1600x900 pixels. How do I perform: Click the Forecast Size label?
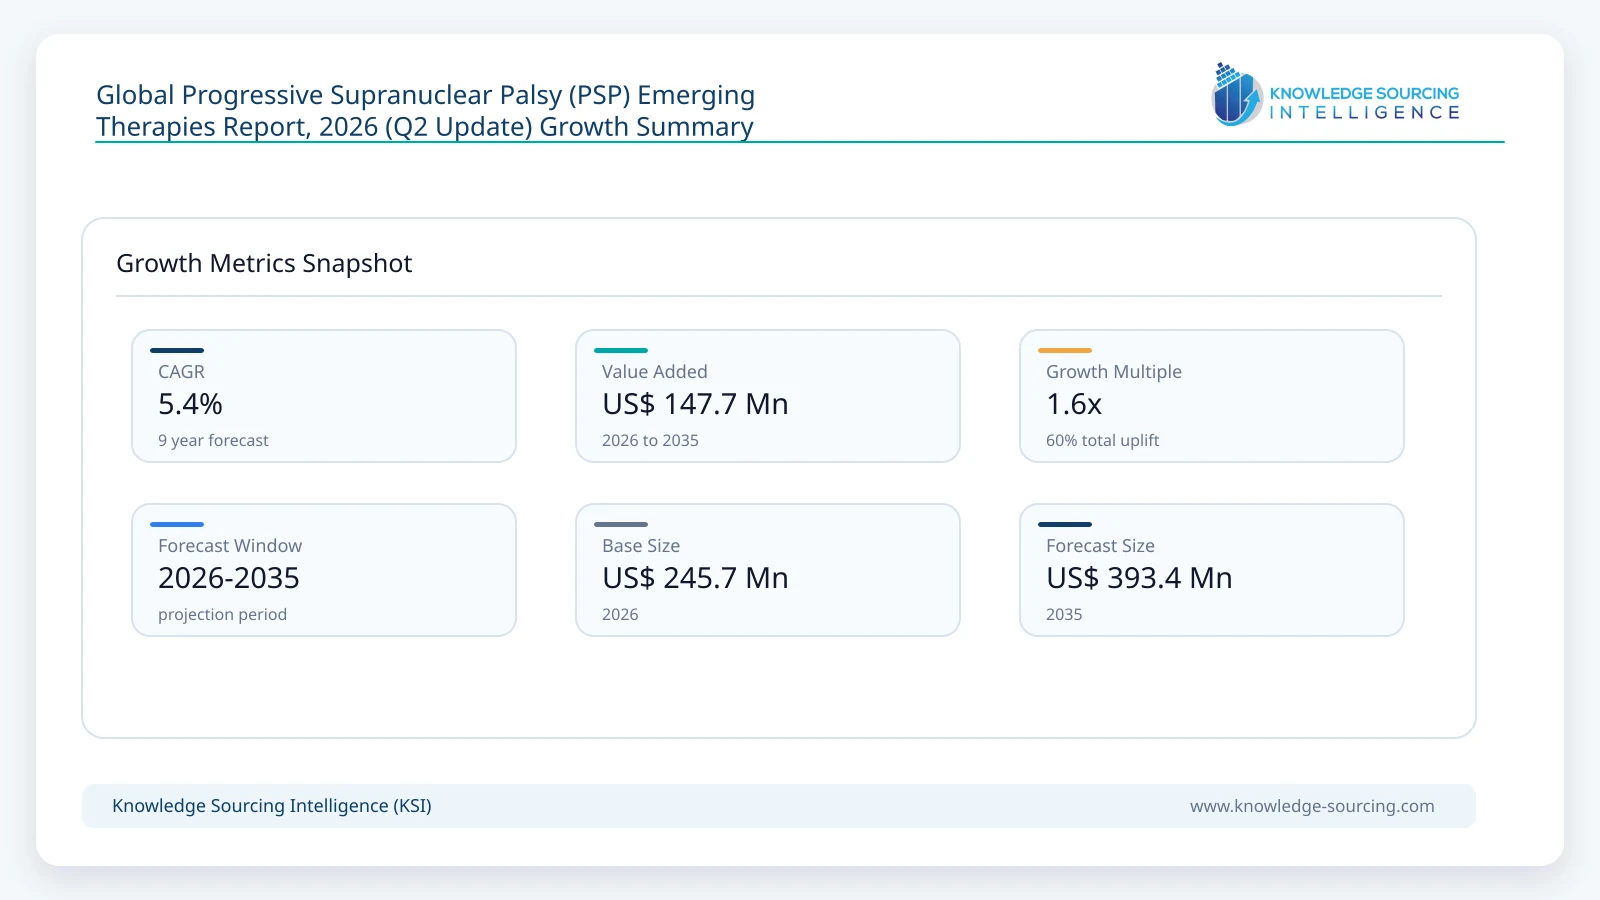[x=1100, y=545]
